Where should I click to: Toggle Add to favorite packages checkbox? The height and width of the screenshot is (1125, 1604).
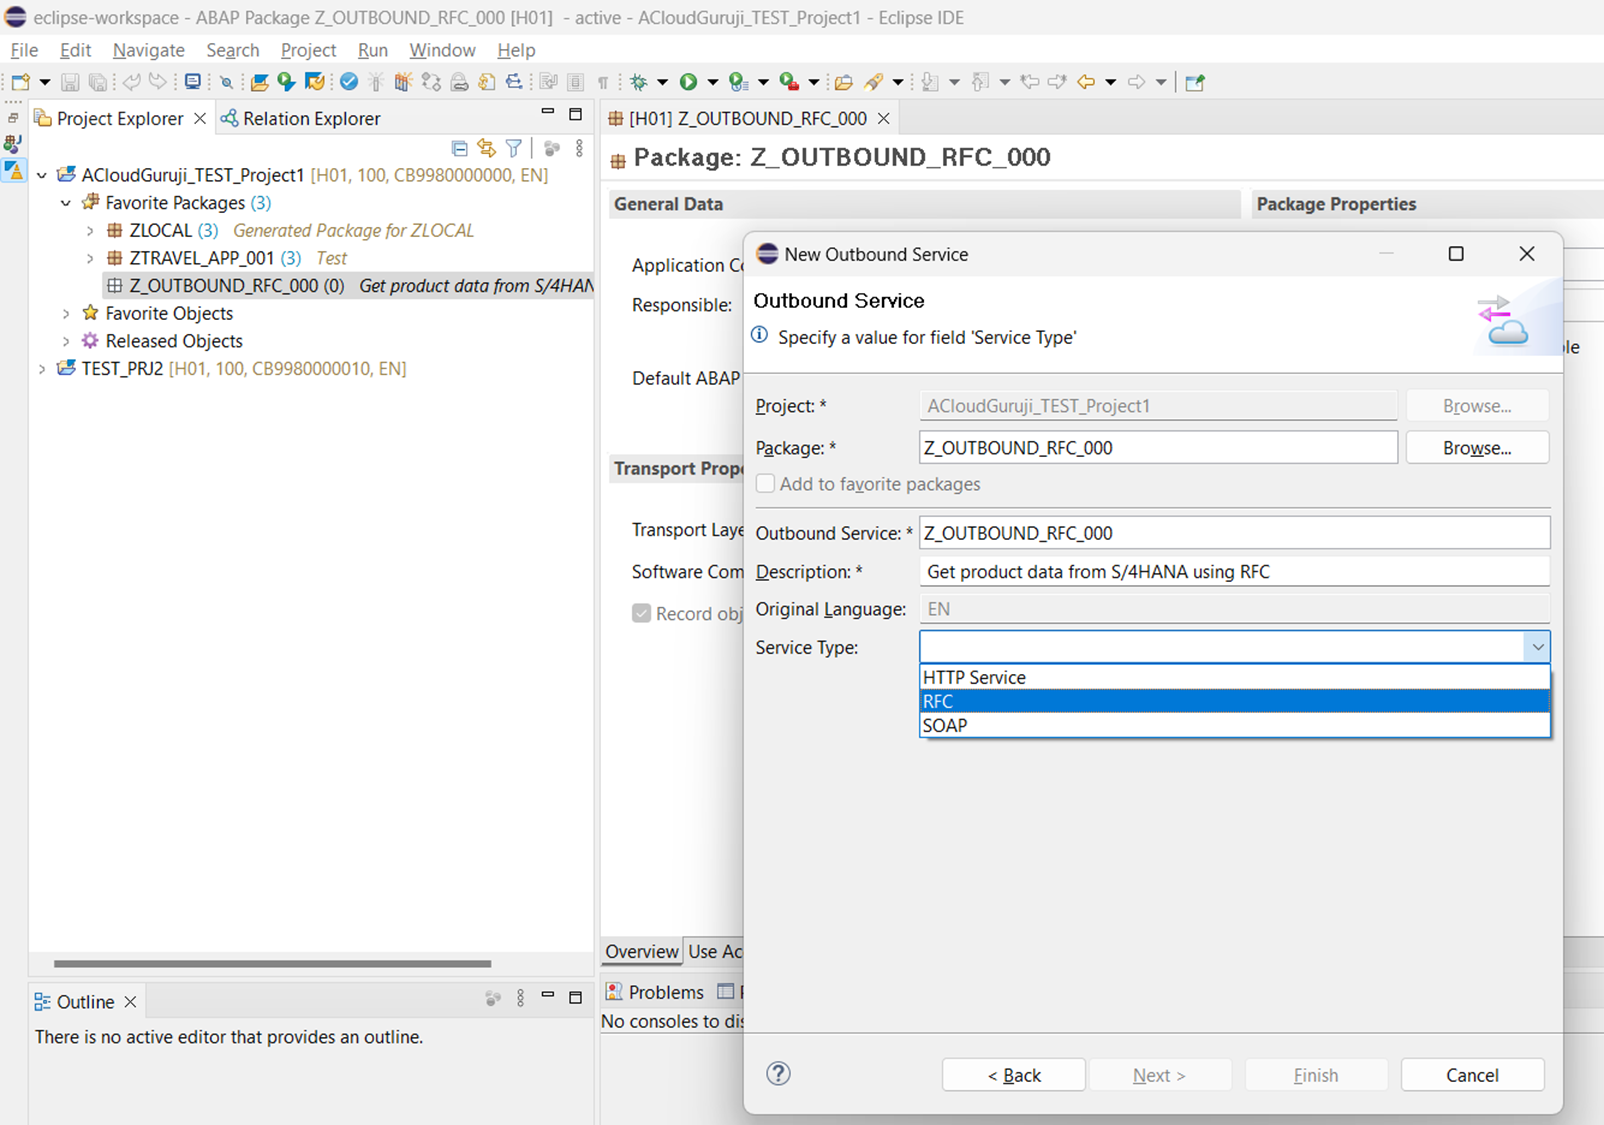coord(766,484)
